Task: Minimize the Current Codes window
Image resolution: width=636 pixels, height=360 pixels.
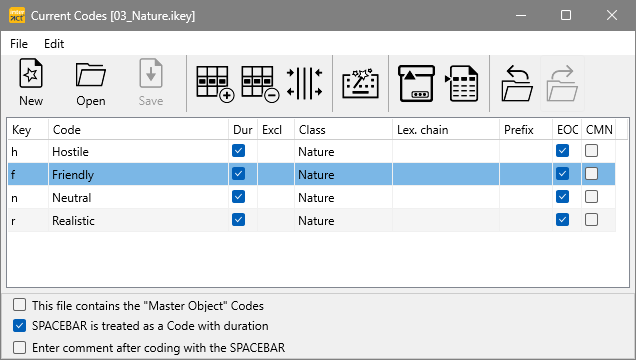Action: (521, 15)
